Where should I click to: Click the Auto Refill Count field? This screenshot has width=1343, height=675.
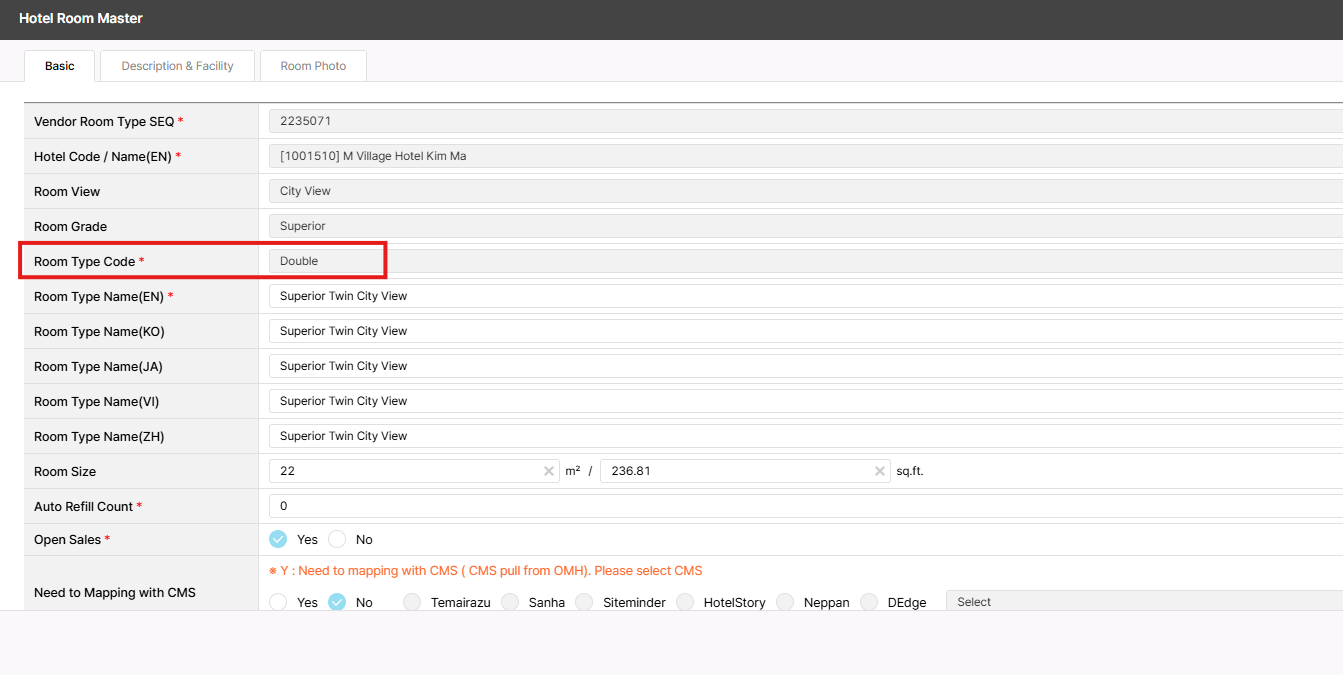point(800,506)
